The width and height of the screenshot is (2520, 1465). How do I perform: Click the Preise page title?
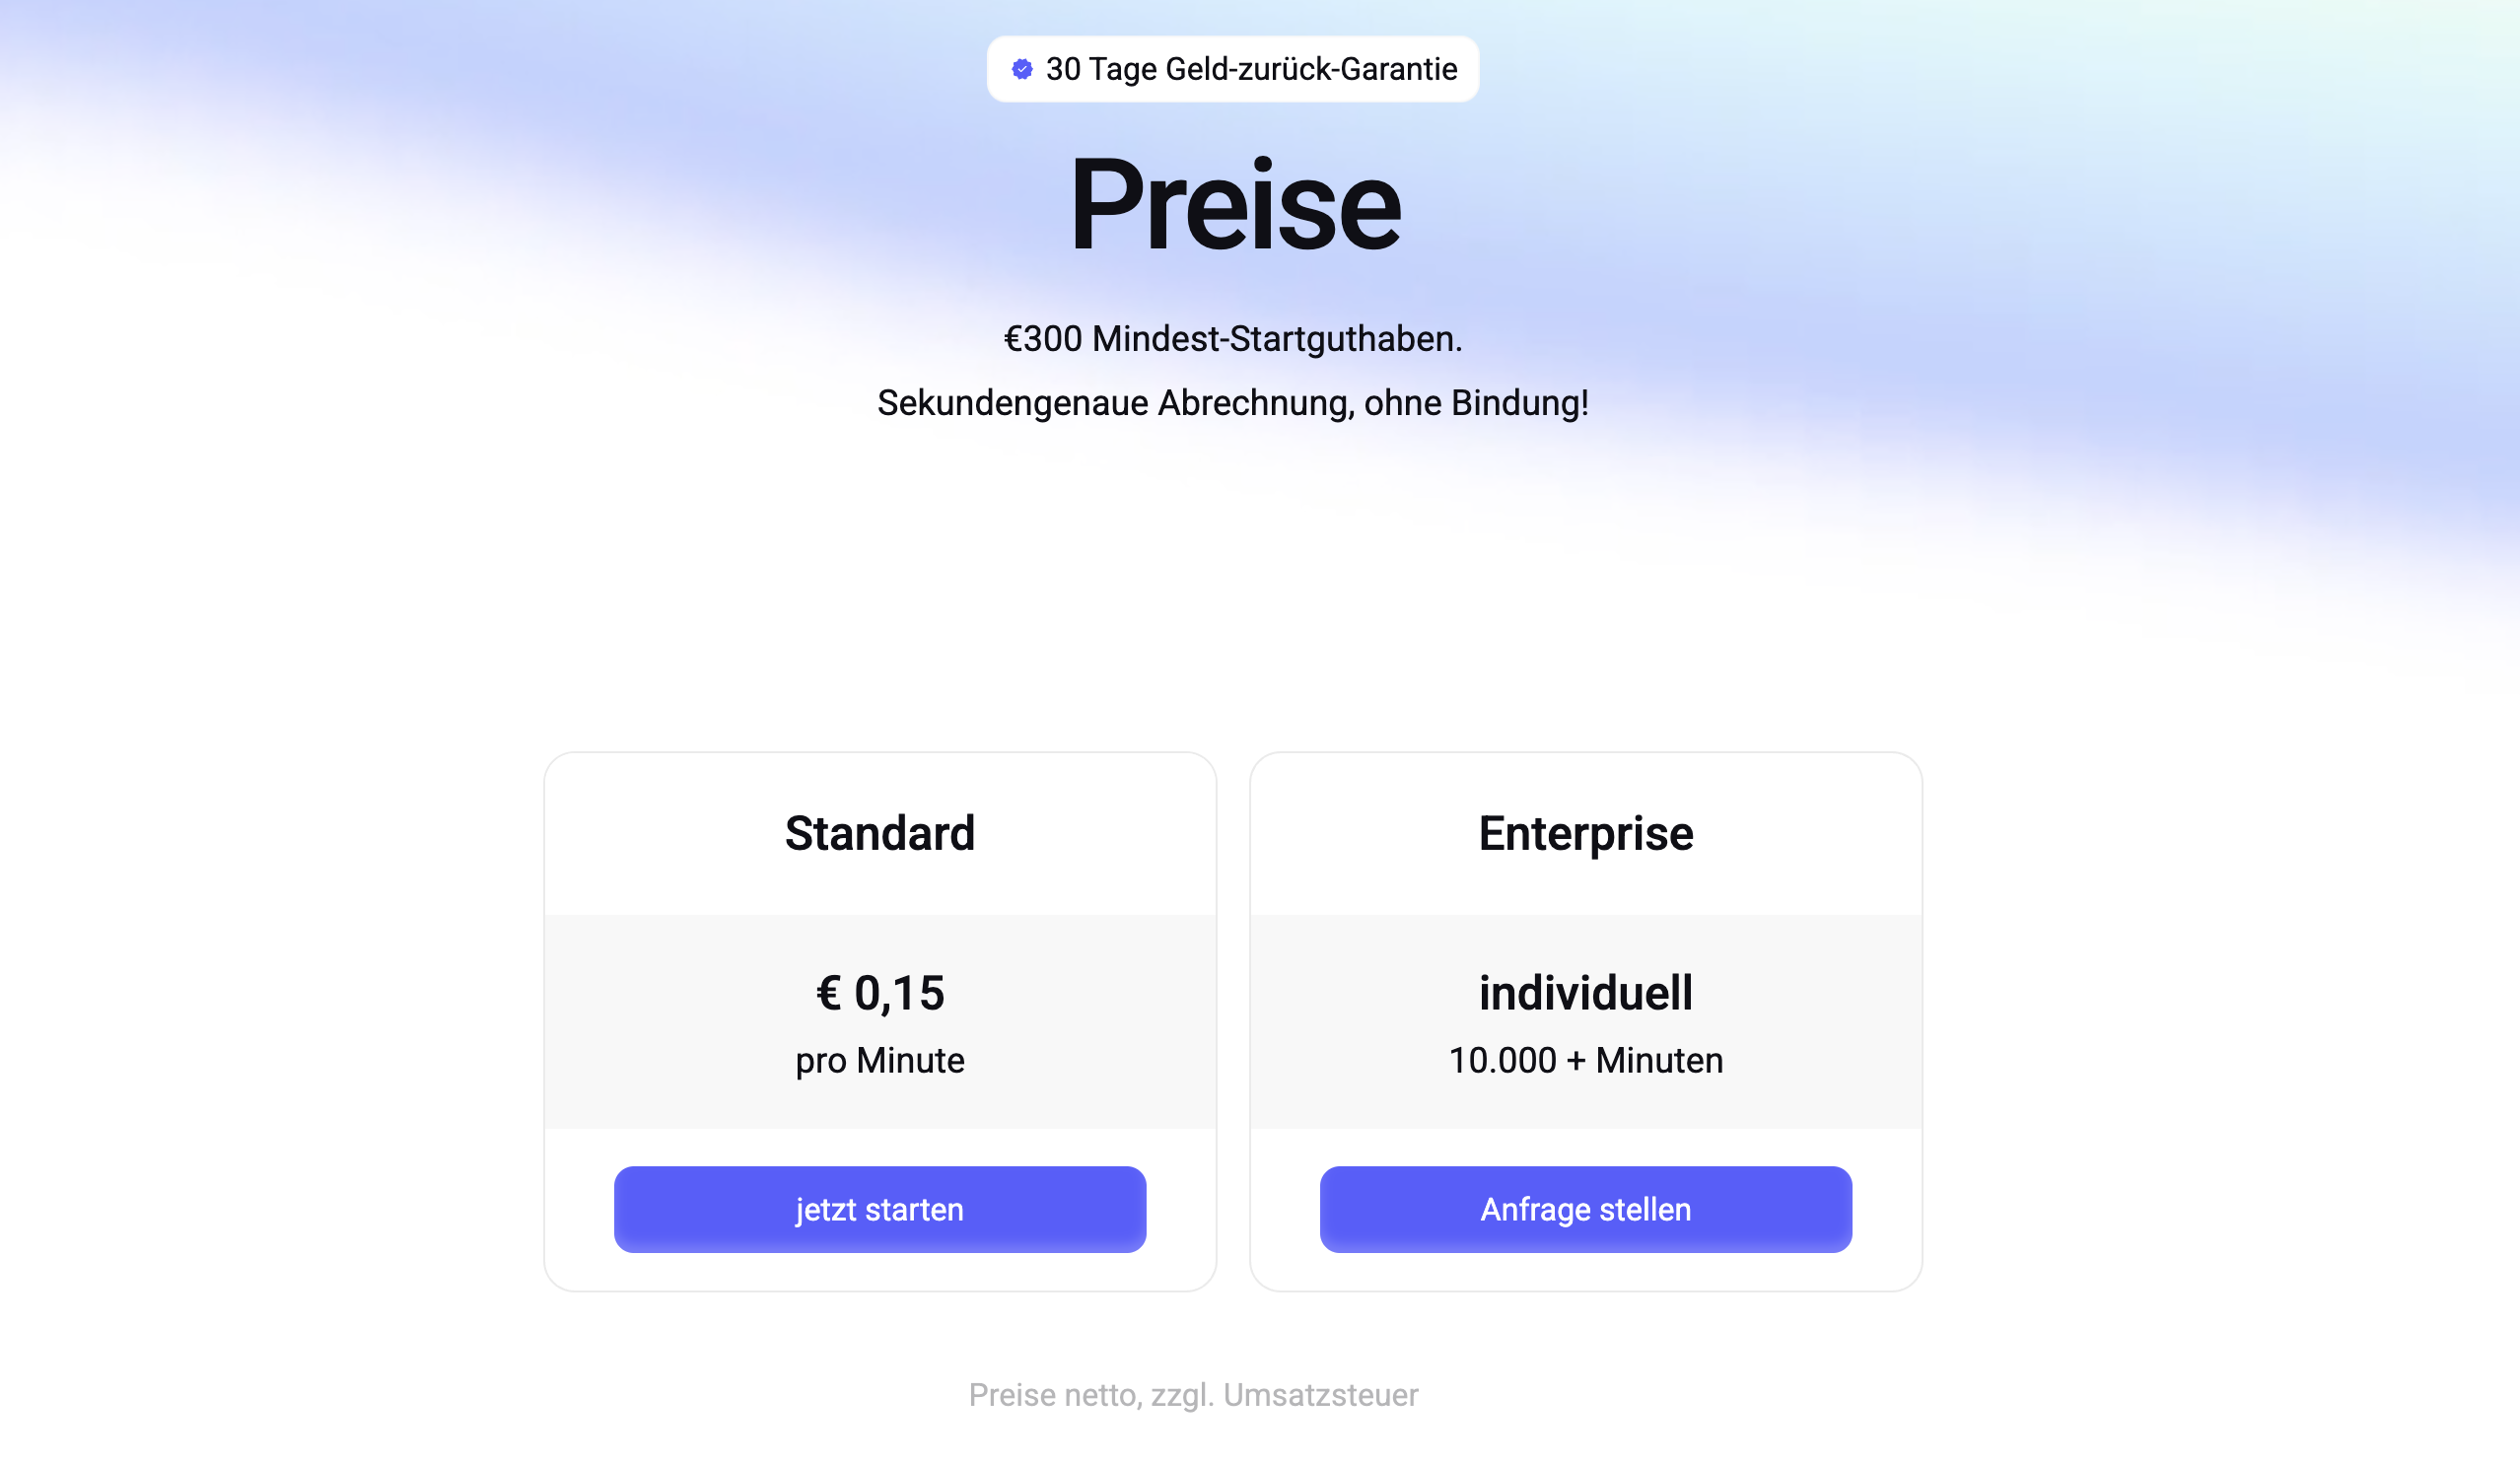pyautogui.click(x=1234, y=205)
